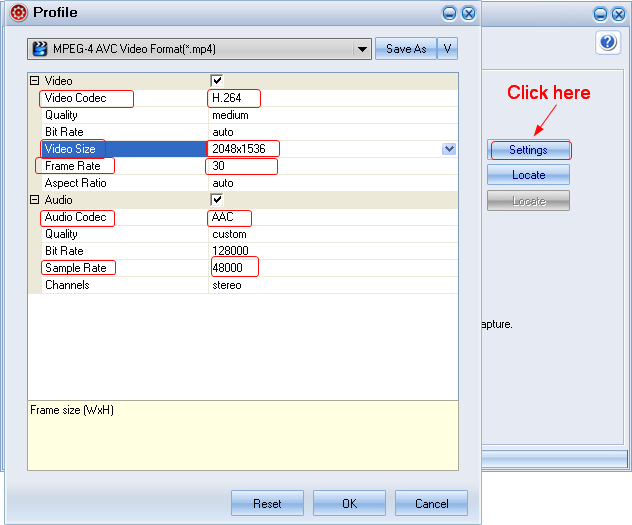
Task: Minimize the Profile dialog
Action: [x=449, y=13]
